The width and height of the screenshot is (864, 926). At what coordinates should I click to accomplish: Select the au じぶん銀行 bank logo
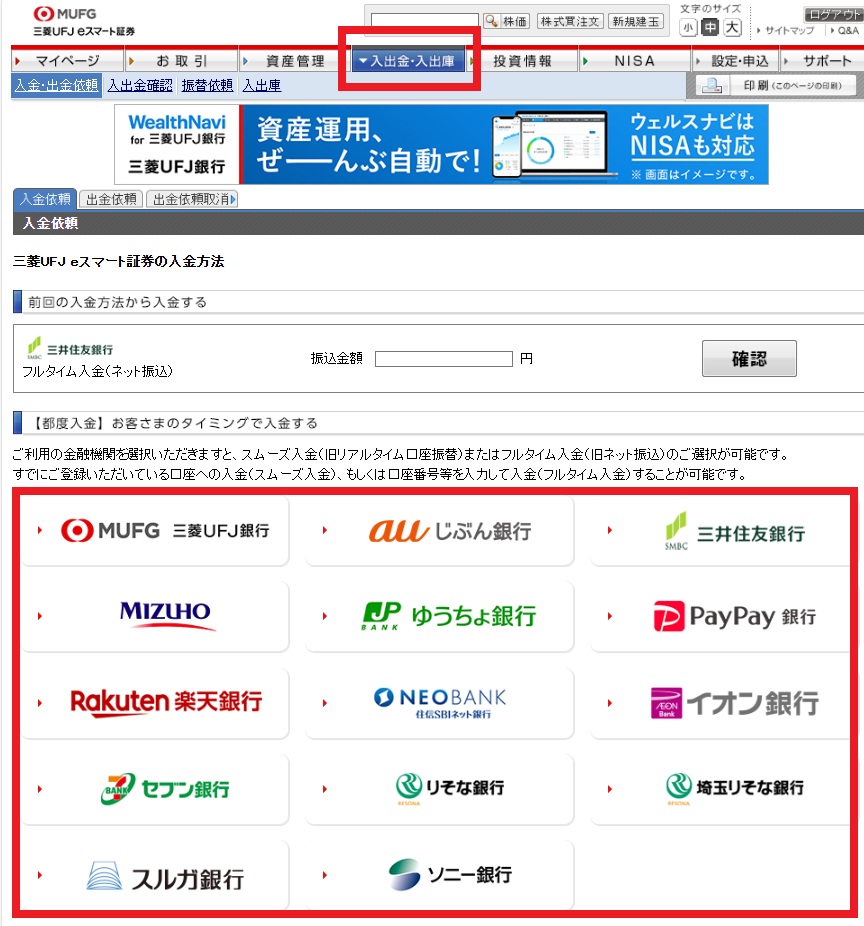coord(450,530)
